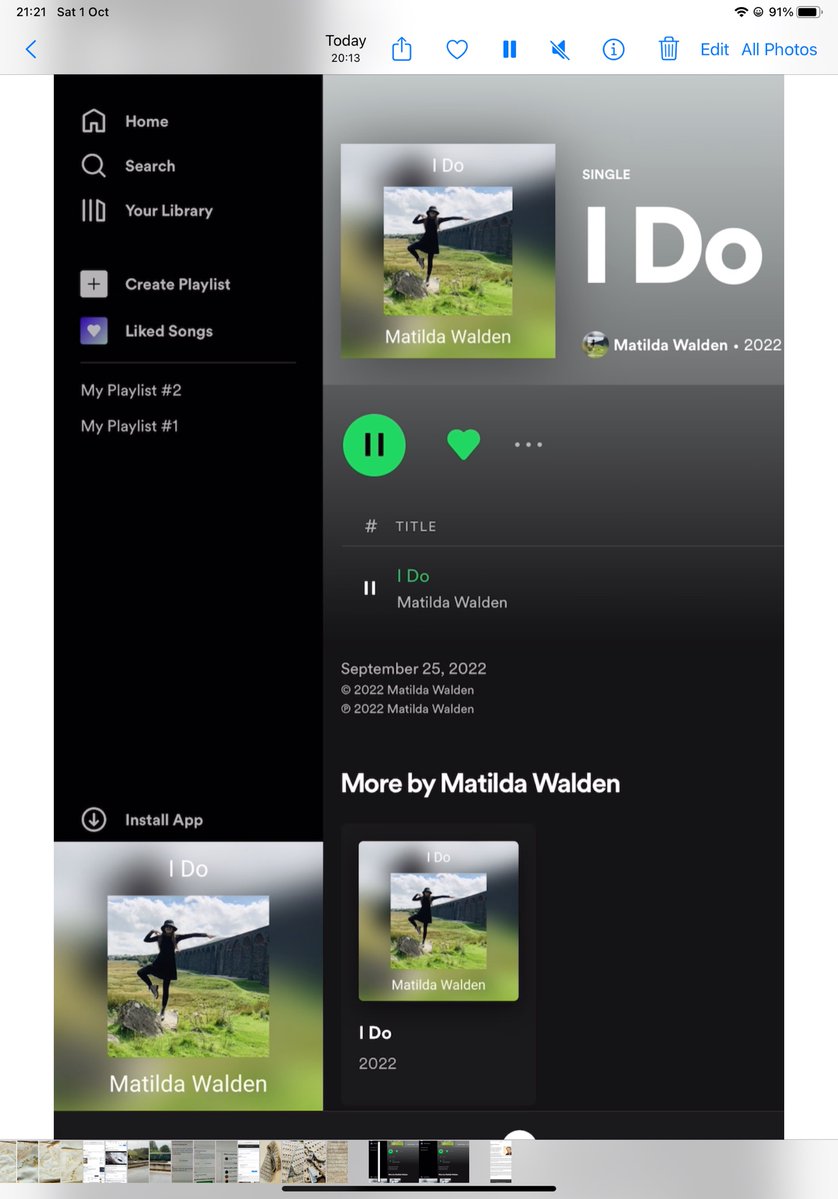The height and width of the screenshot is (1199, 838).
Task: Open the Spotify Home icon
Action: point(93,121)
